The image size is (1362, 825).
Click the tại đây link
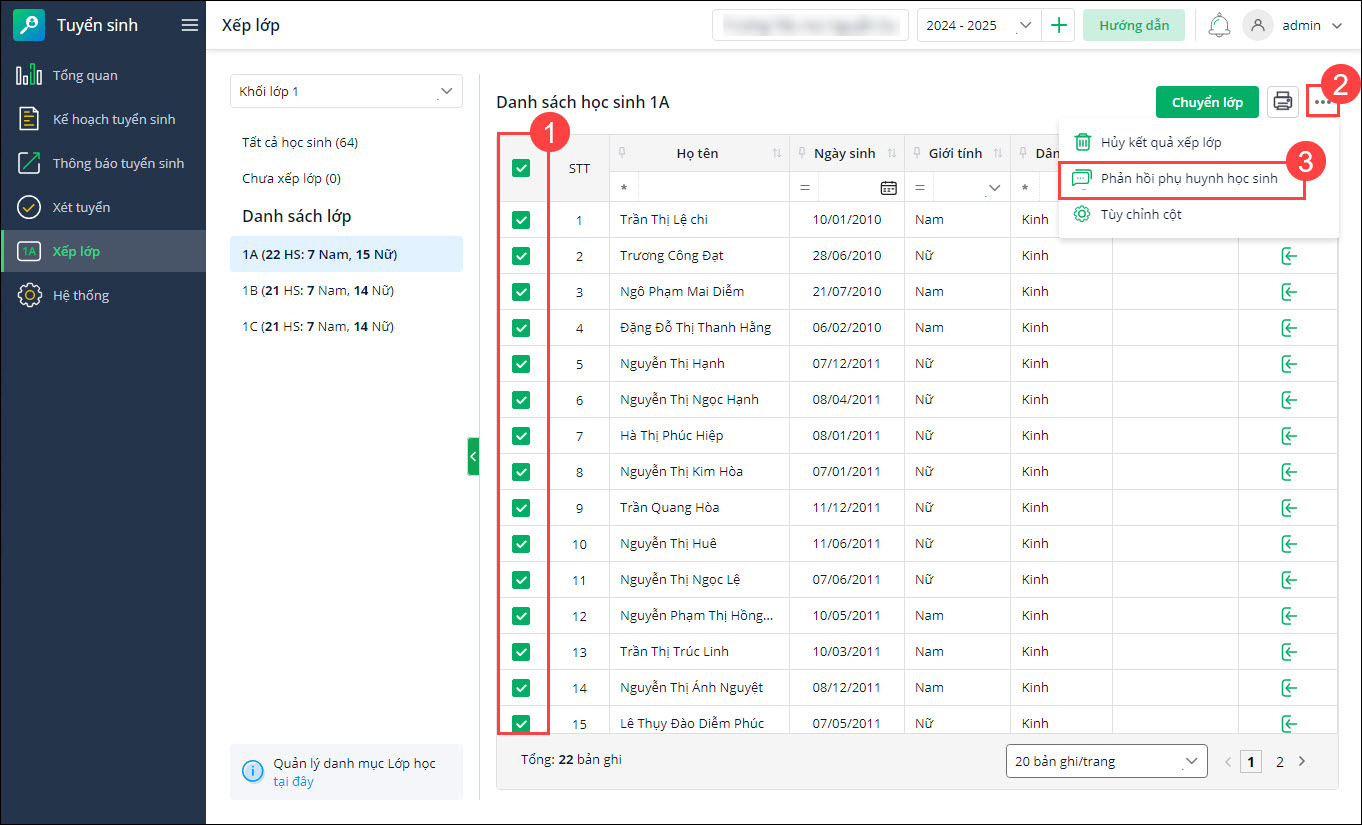pyautogui.click(x=293, y=782)
